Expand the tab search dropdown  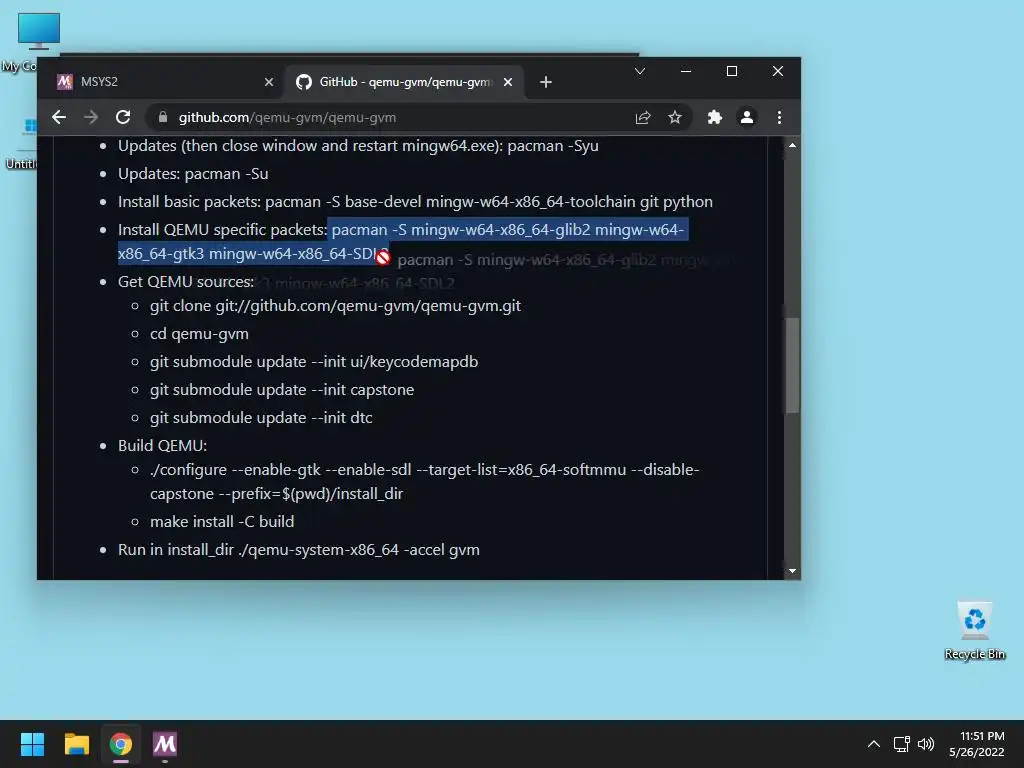click(x=640, y=71)
